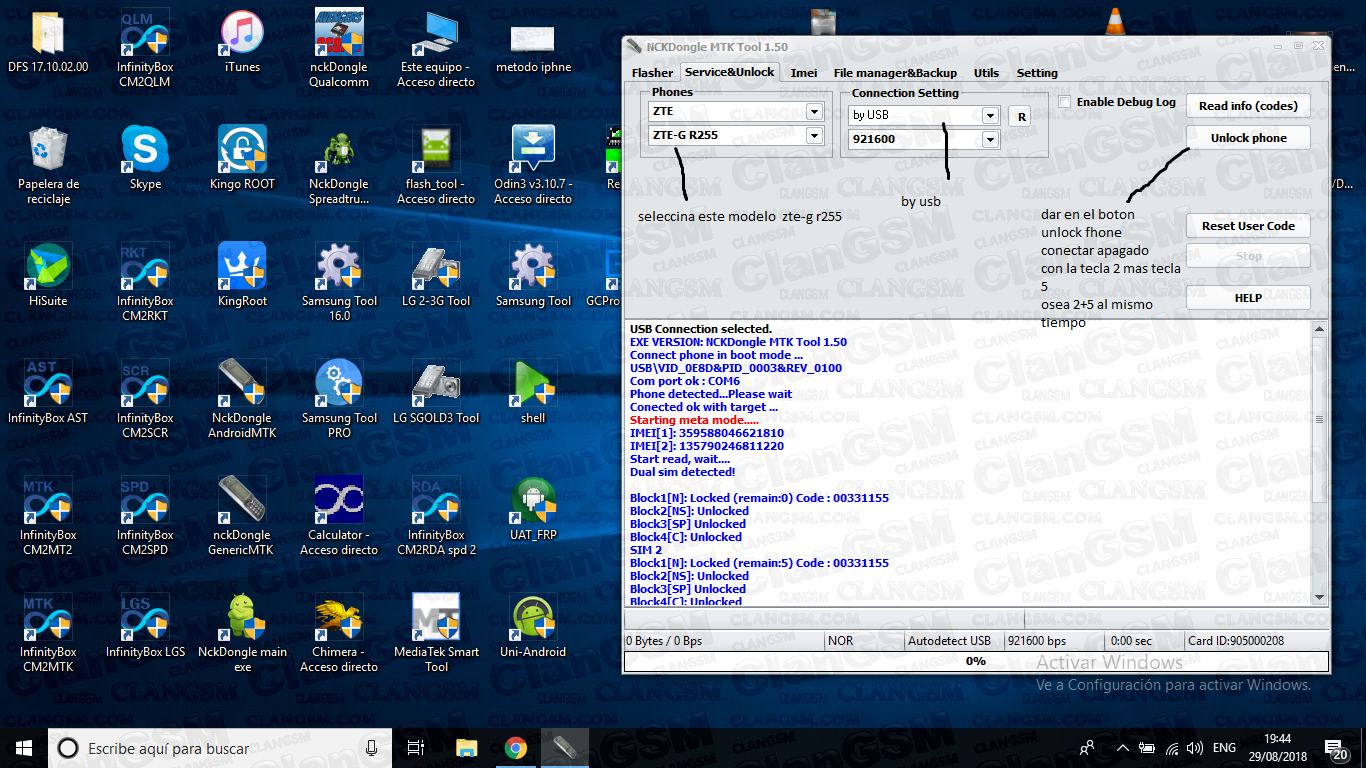The height and width of the screenshot is (768, 1366).
Task: Open the 921600 baud rate dropdown
Action: pos(990,139)
